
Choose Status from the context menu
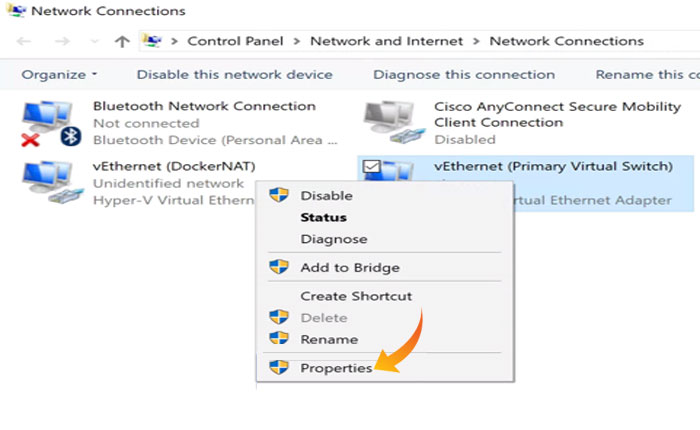(323, 217)
